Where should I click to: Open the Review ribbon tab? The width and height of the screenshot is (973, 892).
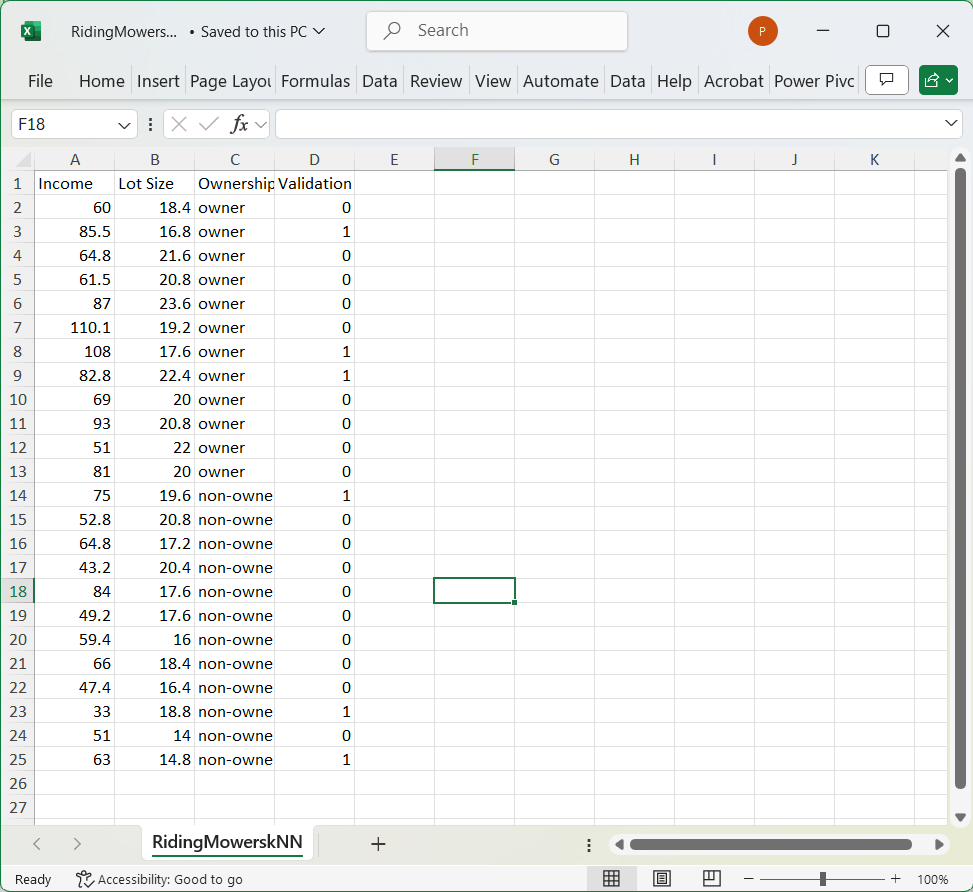435,80
